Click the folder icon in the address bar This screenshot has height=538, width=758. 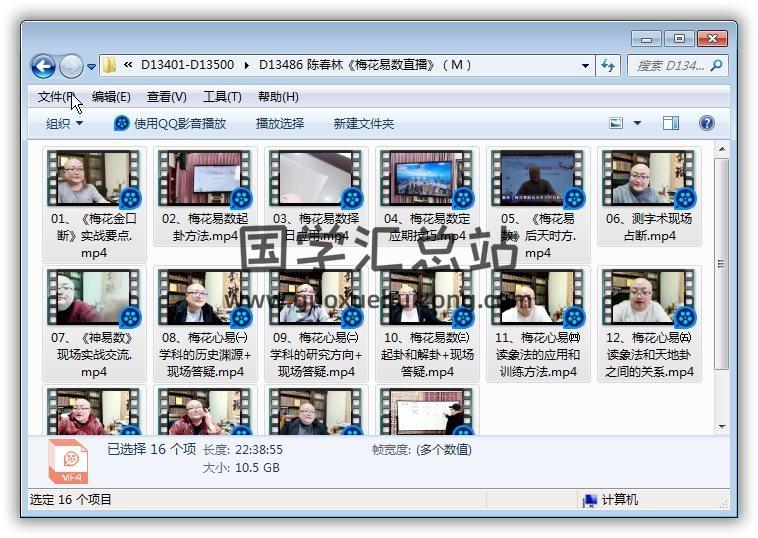(x=110, y=65)
